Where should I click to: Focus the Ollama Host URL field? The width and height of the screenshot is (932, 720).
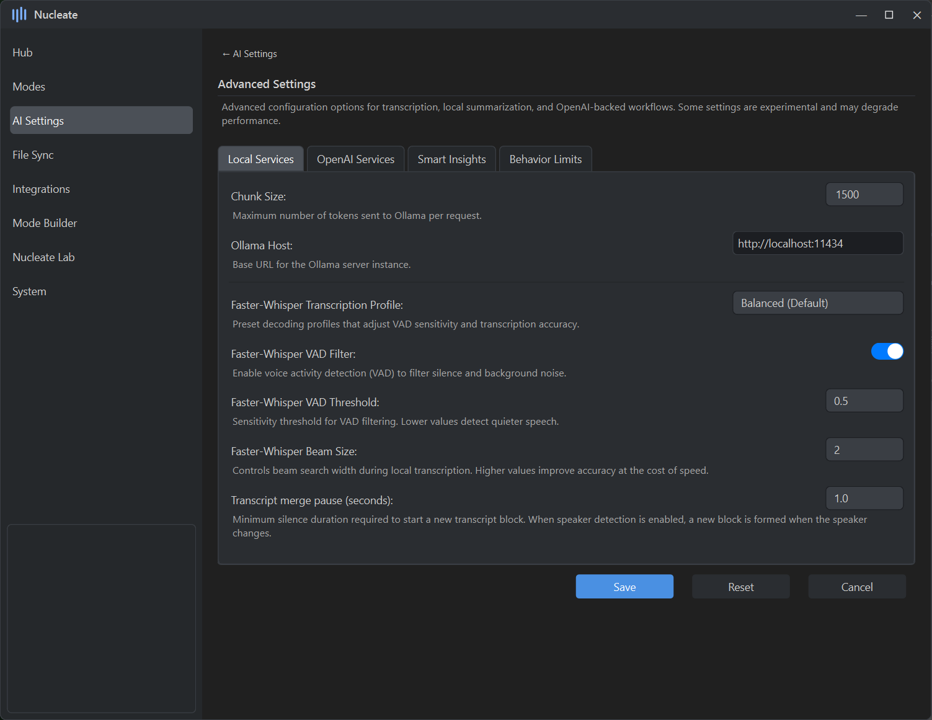(x=817, y=243)
